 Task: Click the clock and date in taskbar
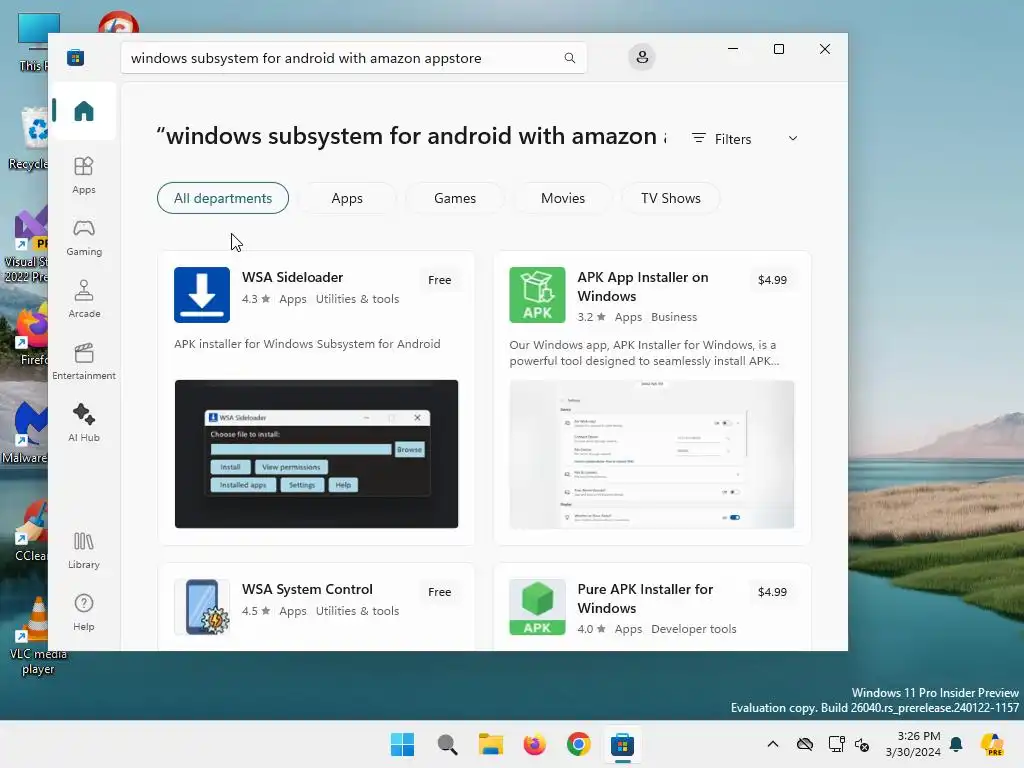pos(912,744)
